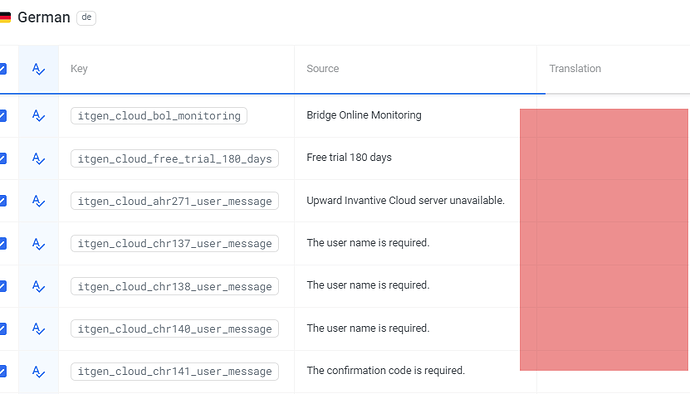
Task: Click the translation-check icon for itgen_cloud_chr137_user_message
Action: pyautogui.click(x=38, y=244)
